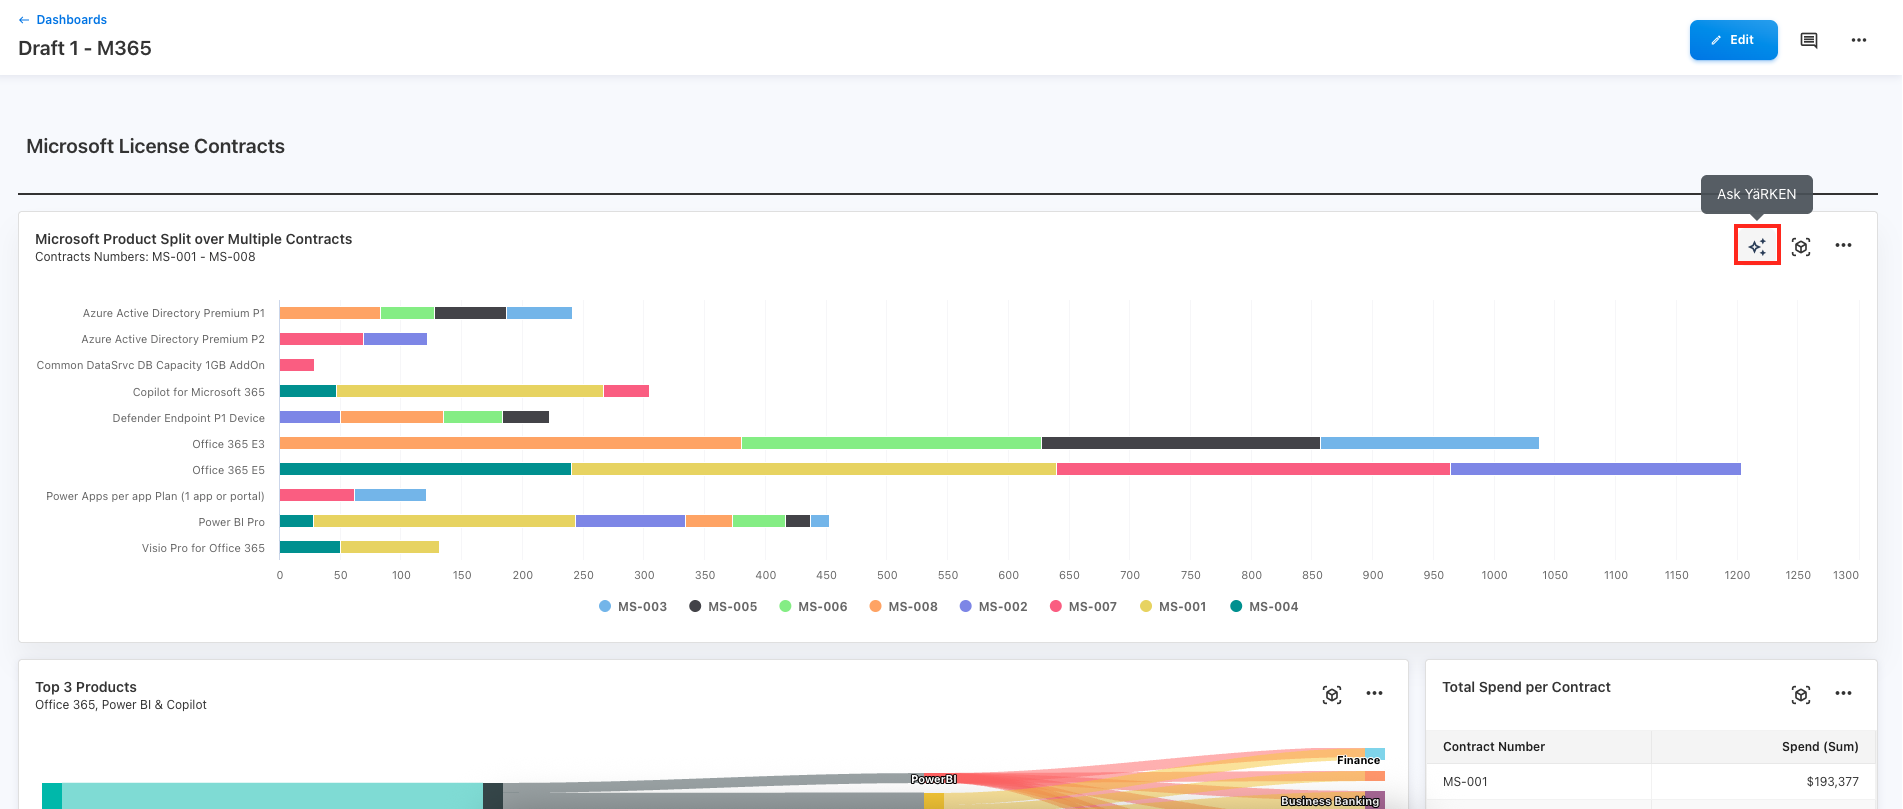
Task: Go back to Dashboards link
Action: point(71,20)
